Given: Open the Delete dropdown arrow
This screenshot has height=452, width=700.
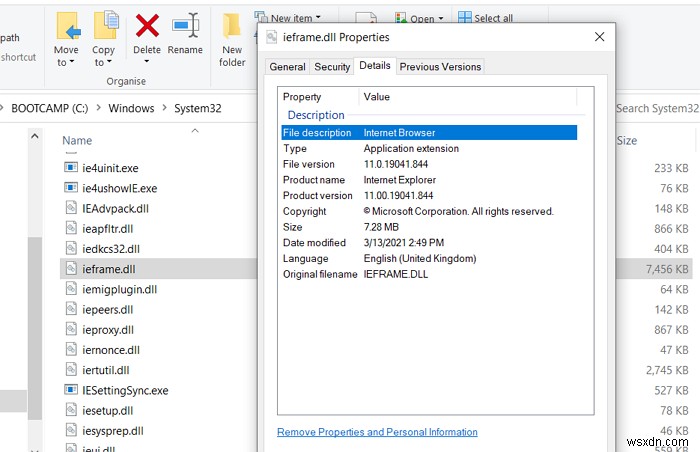Looking at the screenshot, I should click(x=147, y=62).
